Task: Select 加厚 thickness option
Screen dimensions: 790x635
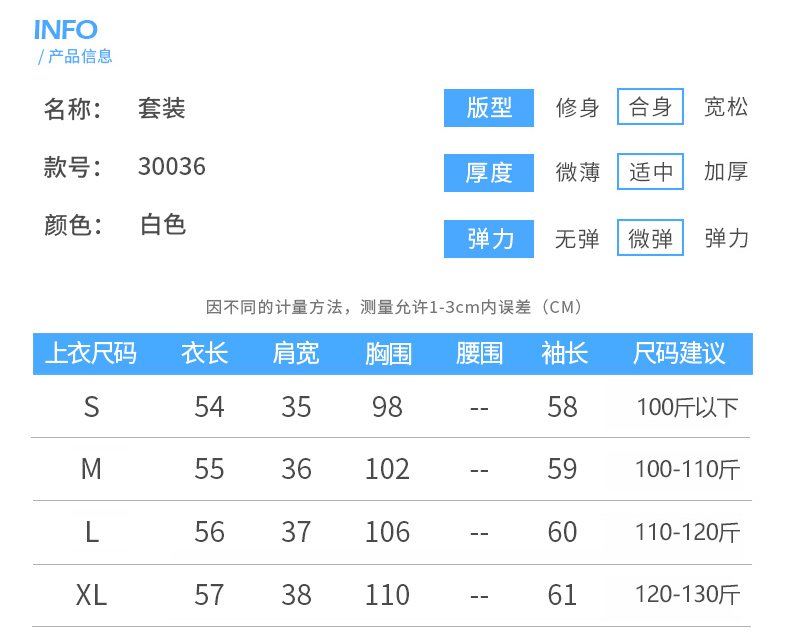Action: 725,172
